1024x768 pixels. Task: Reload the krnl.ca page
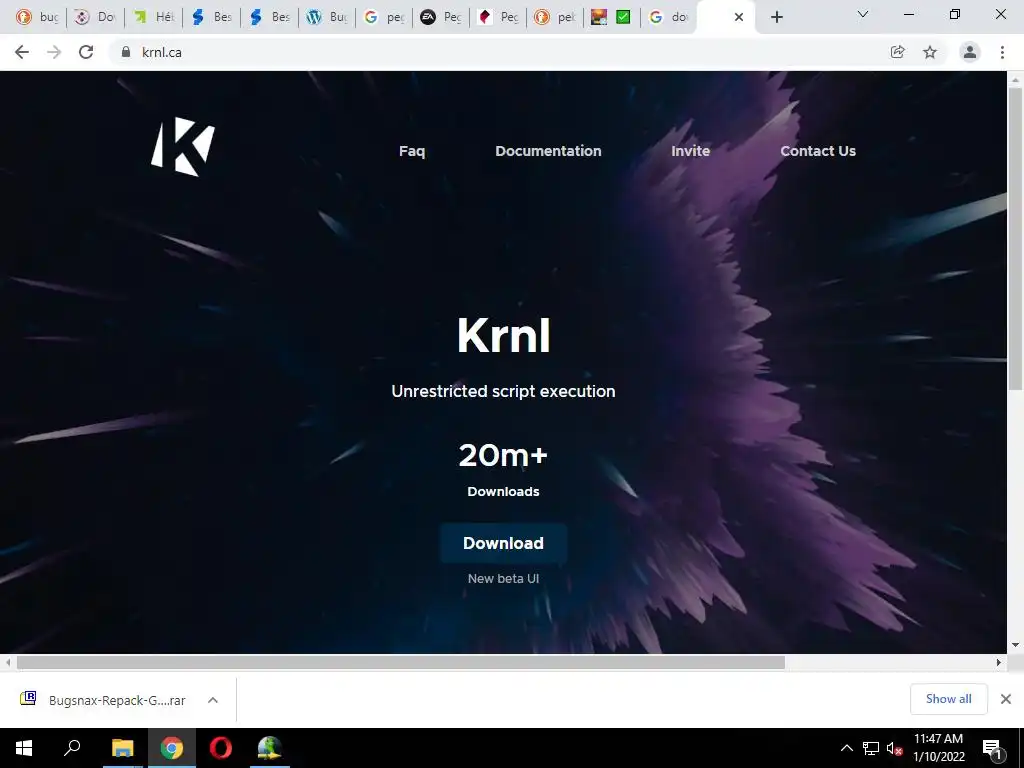pyautogui.click(x=86, y=52)
